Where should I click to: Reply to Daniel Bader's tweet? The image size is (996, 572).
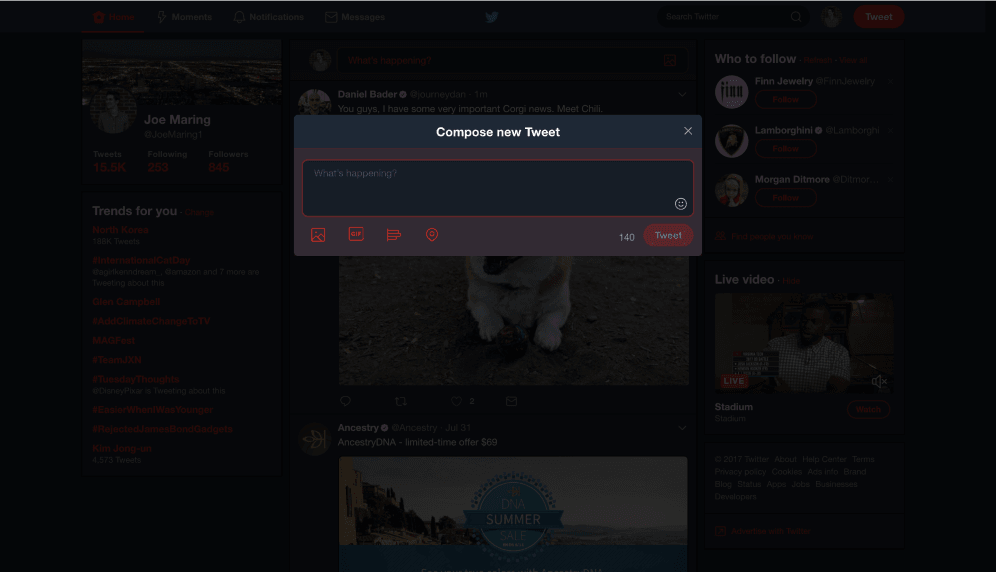coord(346,401)
